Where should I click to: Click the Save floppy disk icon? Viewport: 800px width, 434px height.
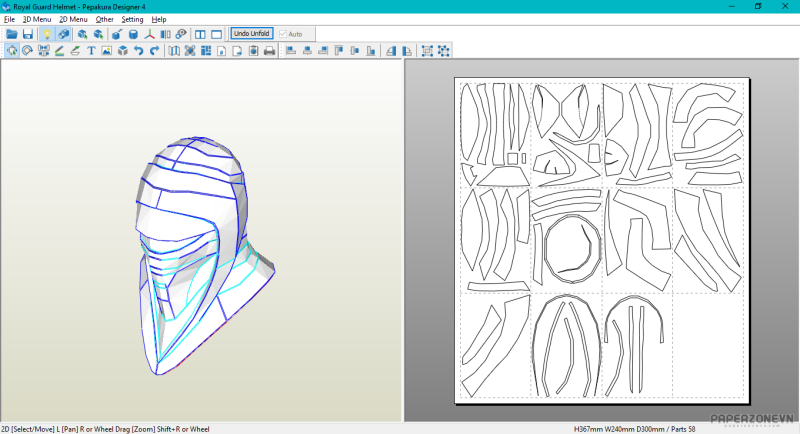pyautogui.click(x=28, y=34)
